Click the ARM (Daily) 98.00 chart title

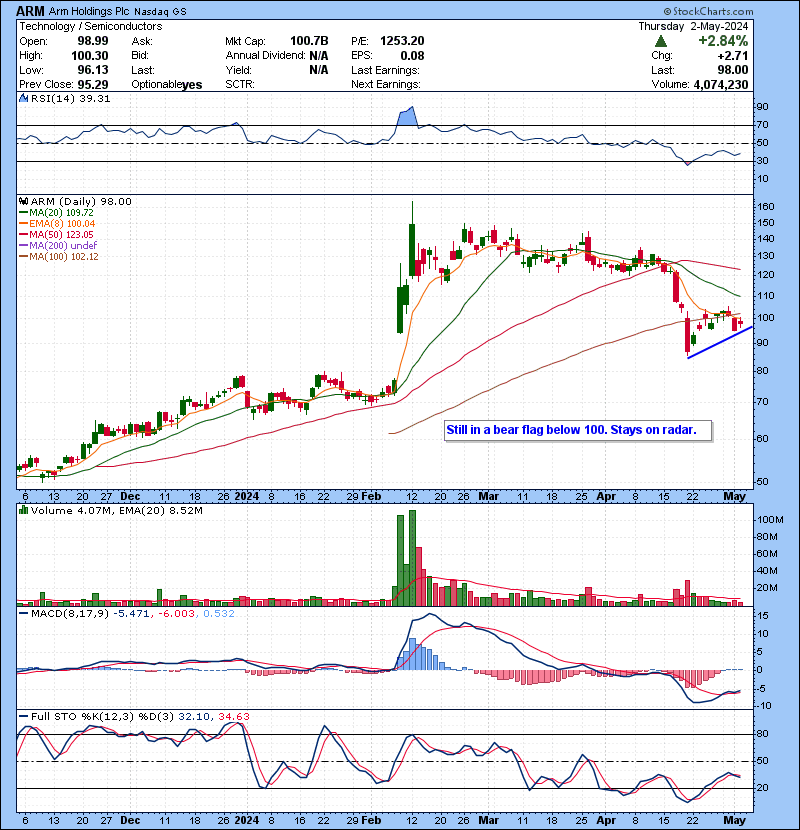coord(81,201)
